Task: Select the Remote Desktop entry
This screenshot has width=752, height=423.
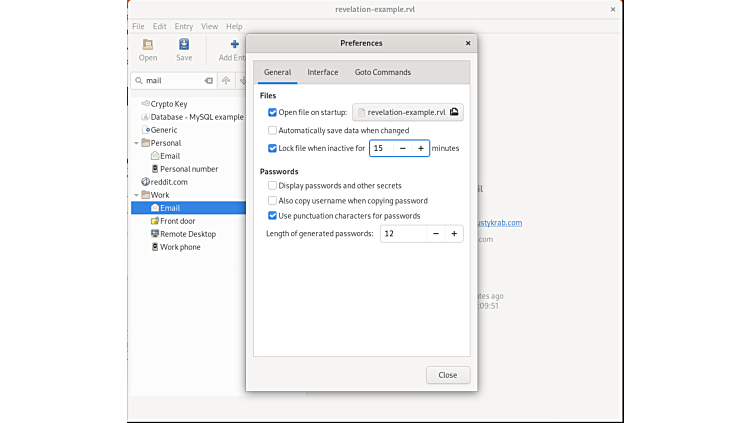Action: coord(187,234)
